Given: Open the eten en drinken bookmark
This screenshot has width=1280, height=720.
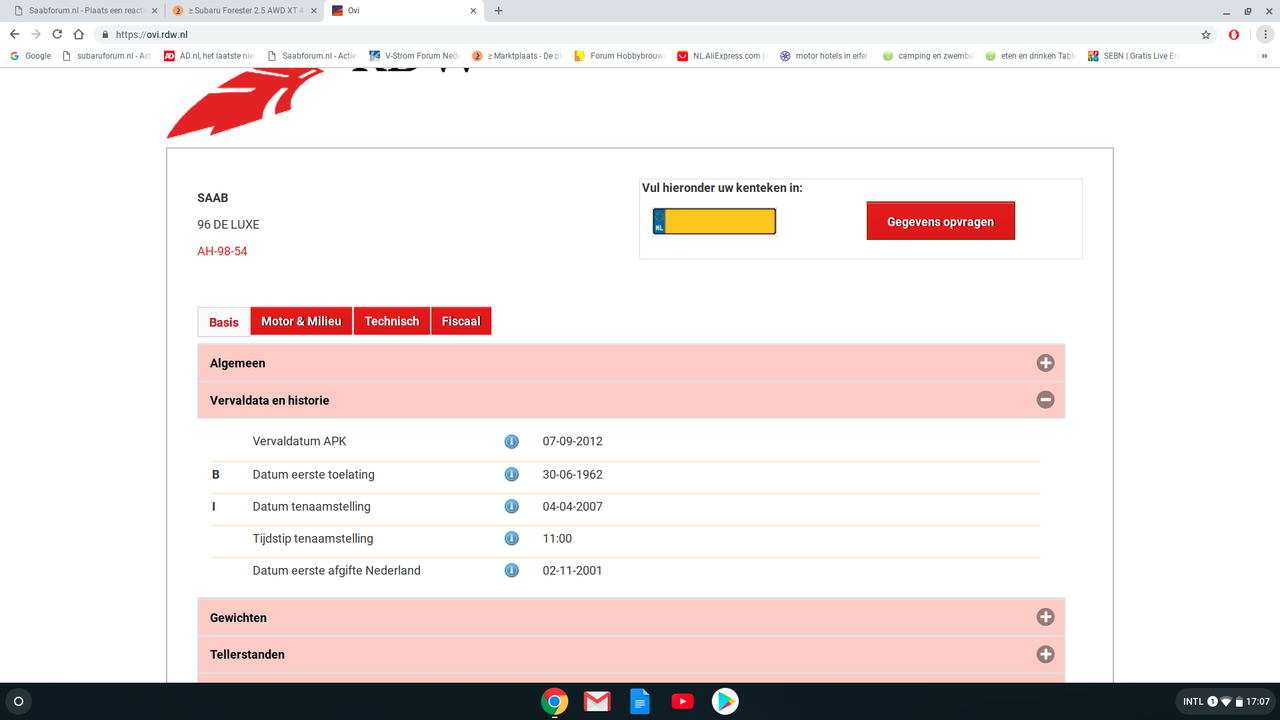Looking at the screenshot, I should [1030, 56].
